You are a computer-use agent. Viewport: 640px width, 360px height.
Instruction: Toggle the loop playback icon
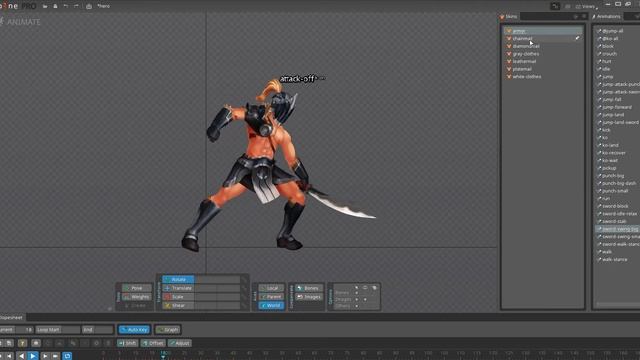pyautogui.click(x=67, y=356)
